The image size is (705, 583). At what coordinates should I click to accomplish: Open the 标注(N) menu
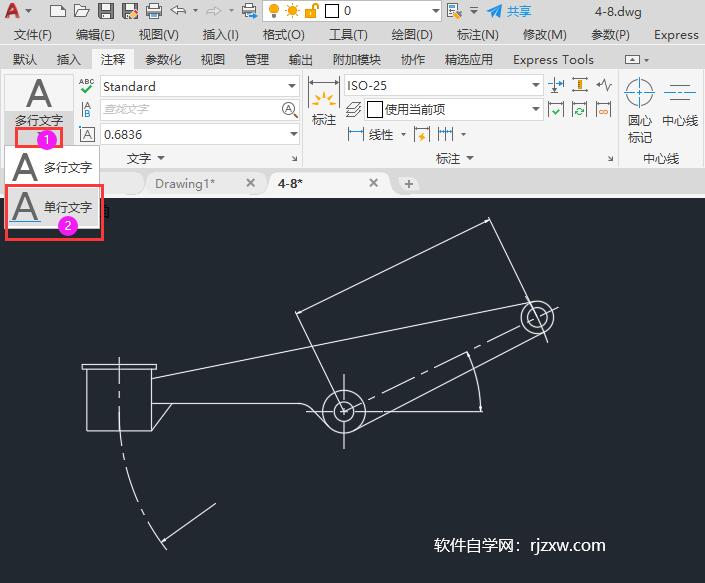[x=477, y=35]
